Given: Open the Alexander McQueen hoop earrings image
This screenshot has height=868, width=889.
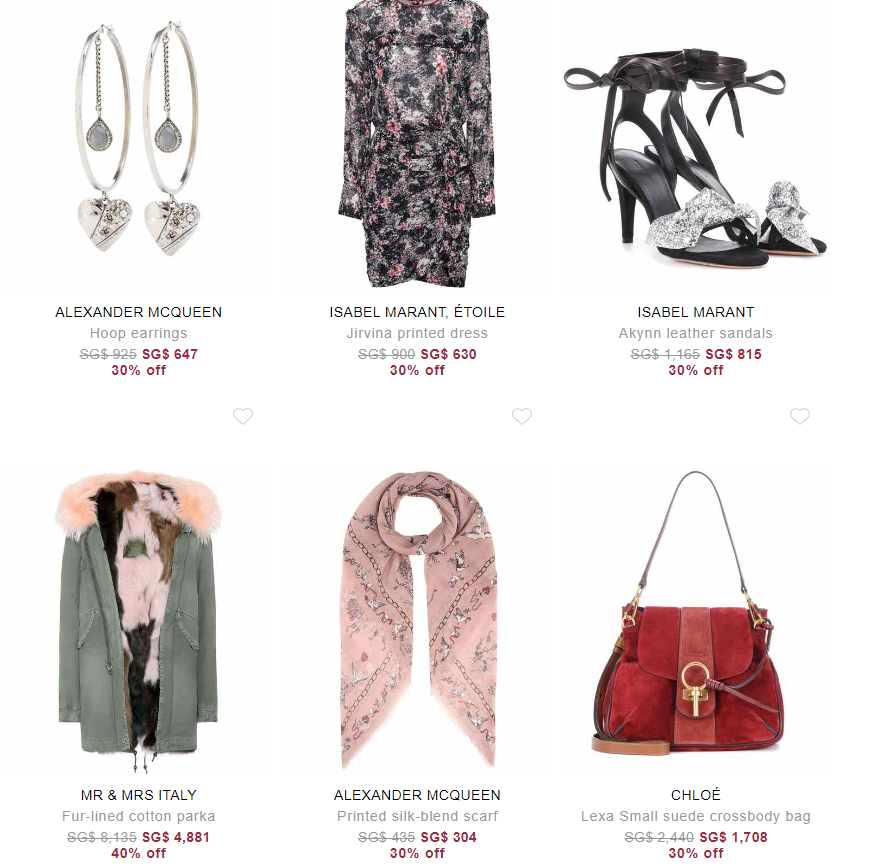Looking at the screenshot, I should (138, 139).
